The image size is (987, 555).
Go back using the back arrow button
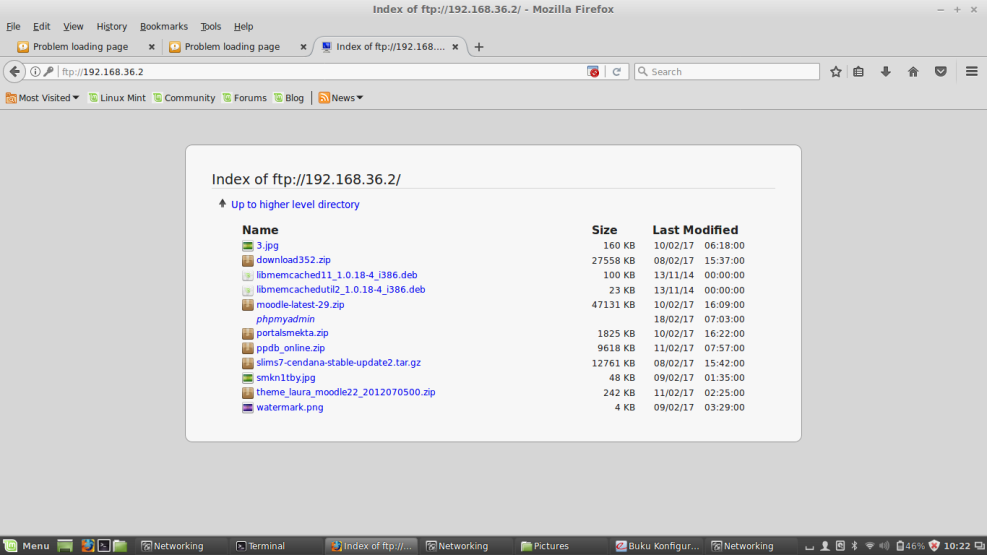(14, 72)
